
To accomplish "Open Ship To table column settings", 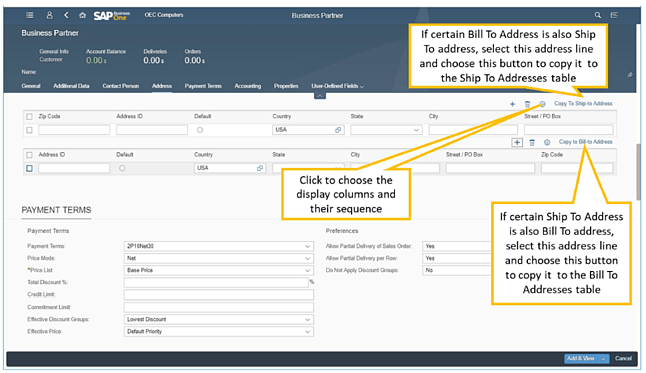I will [547, 142].
